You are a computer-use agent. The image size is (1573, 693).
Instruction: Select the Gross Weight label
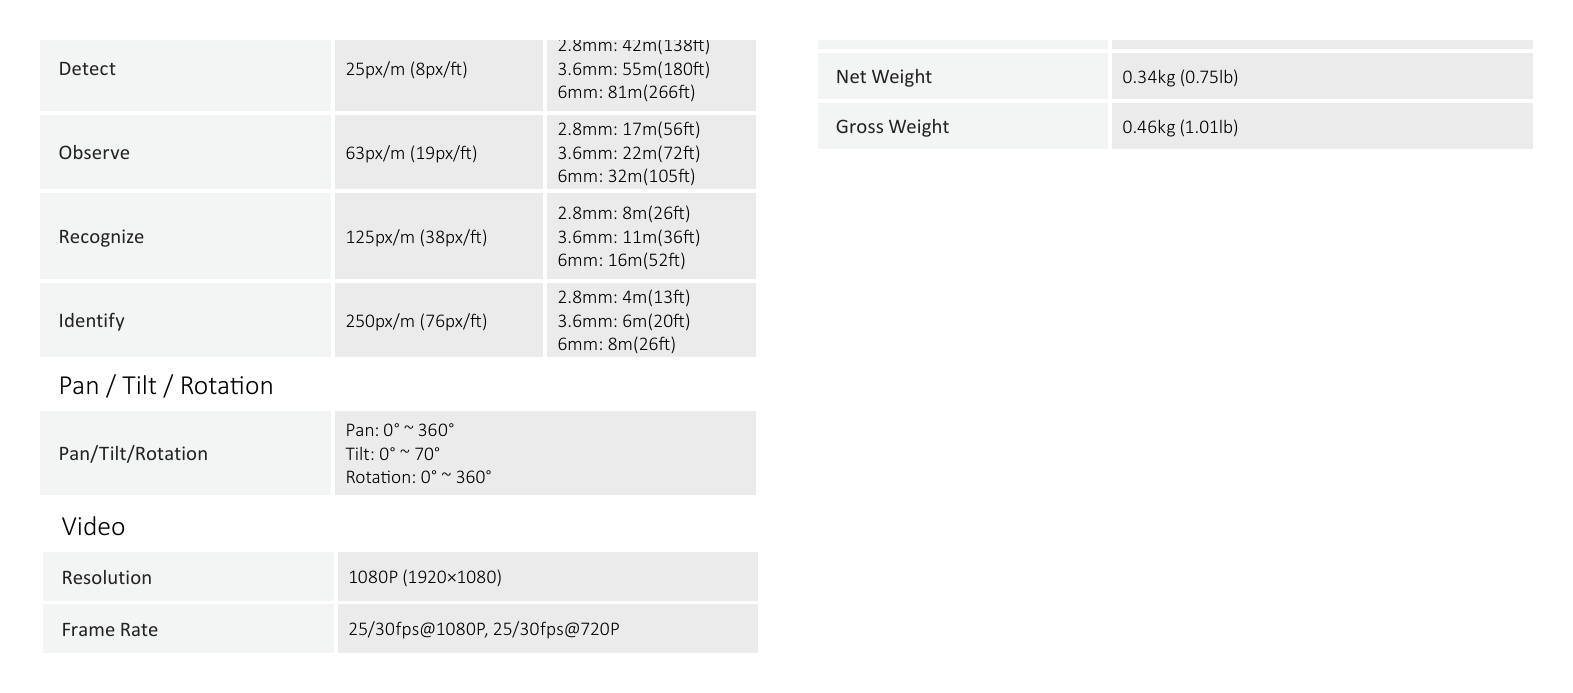(x=893, y=127)
